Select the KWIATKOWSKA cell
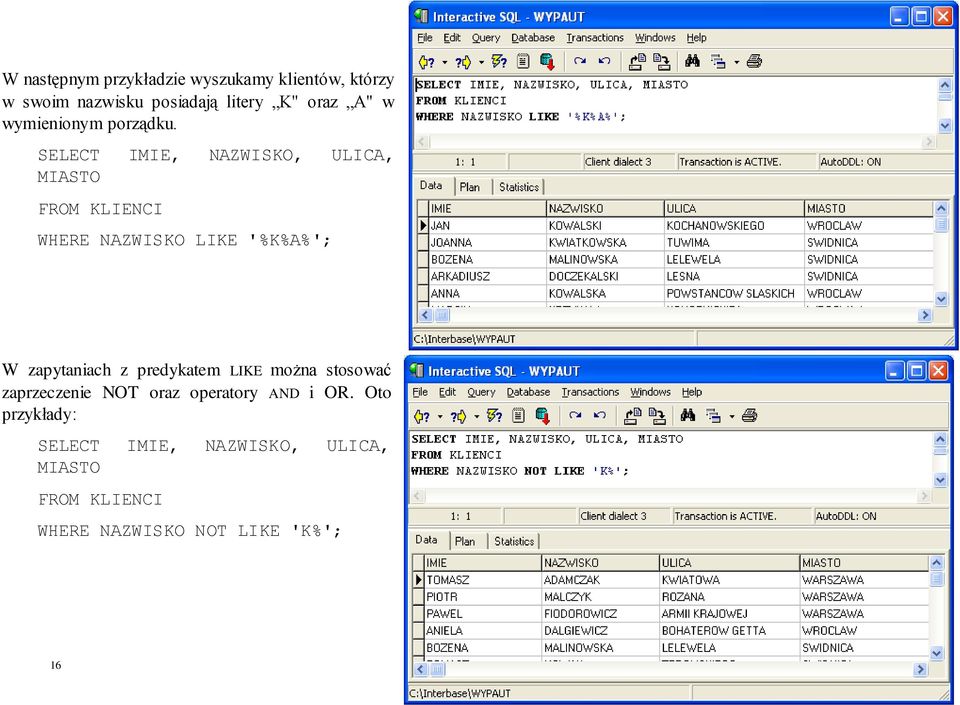Screen dimensions: 960x705 click(x=604, y=243)
